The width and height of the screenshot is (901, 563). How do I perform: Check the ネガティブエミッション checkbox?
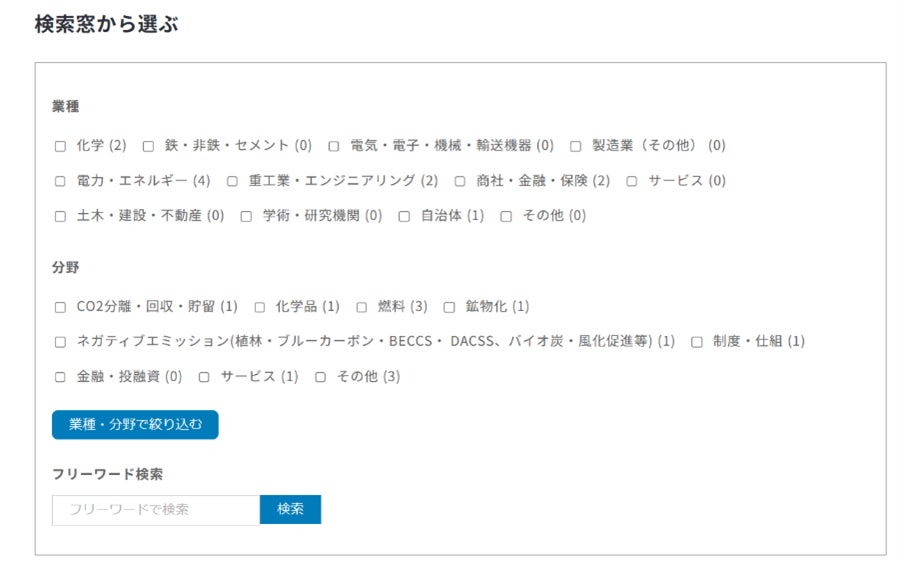point(60,342)
